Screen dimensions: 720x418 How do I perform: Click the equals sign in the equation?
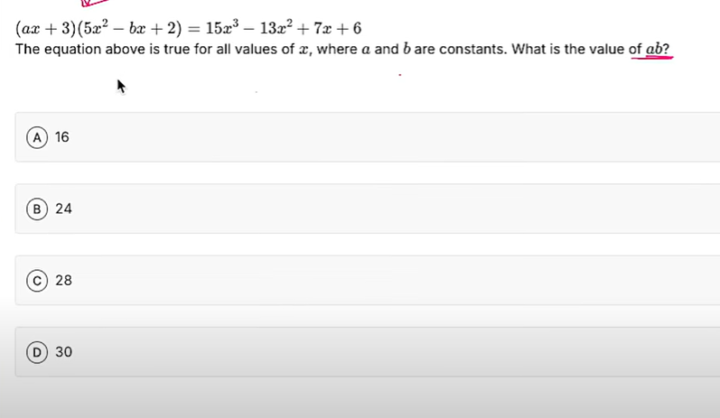191,28
